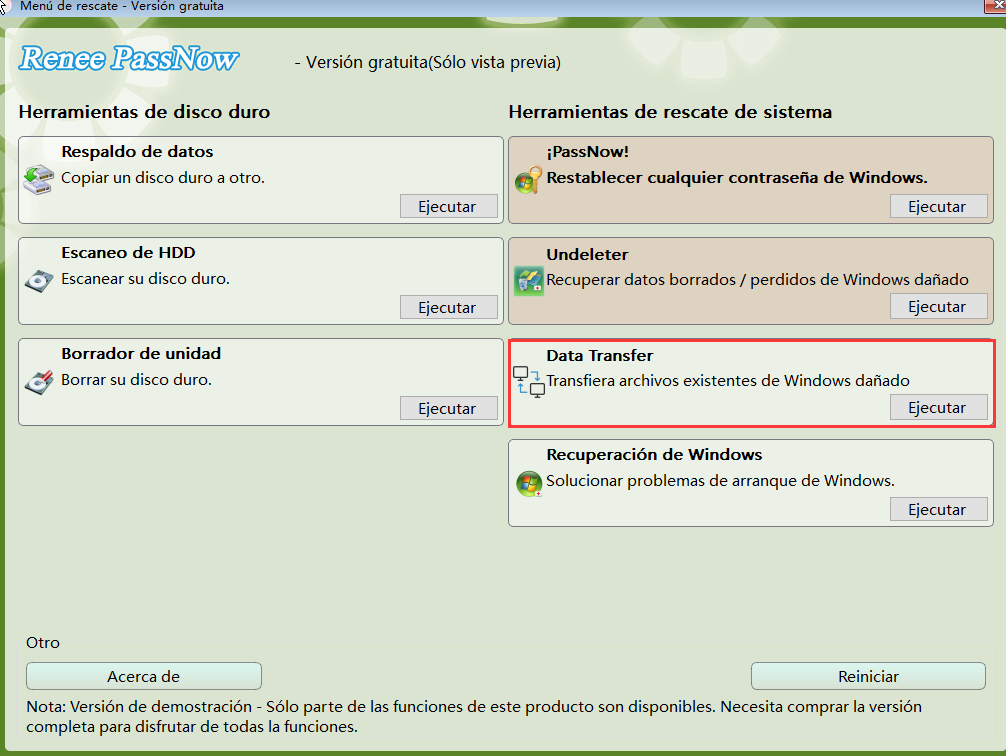Click 'Restablecer cualquier contraseña de Windows.' text
Viewport: 1006px width, 756px height.
pos(737,178)
